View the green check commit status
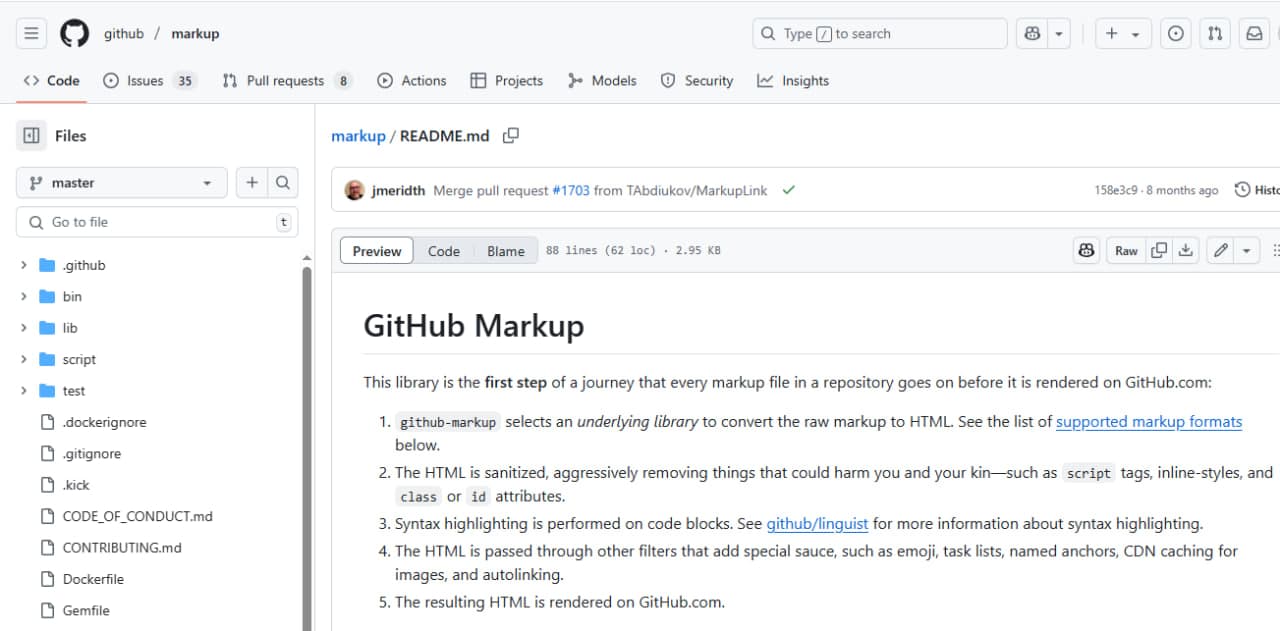The image size is (1280, 631). [x=789, y=190]
